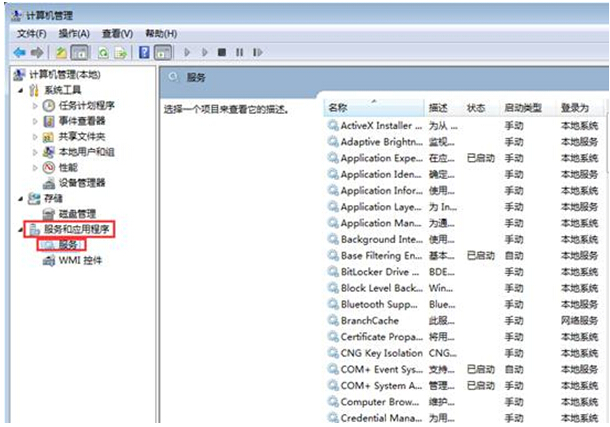Open the 操作(A) menu
Image resolution: width=610 pixels, height=427 pixels.
tap(74, 34)
